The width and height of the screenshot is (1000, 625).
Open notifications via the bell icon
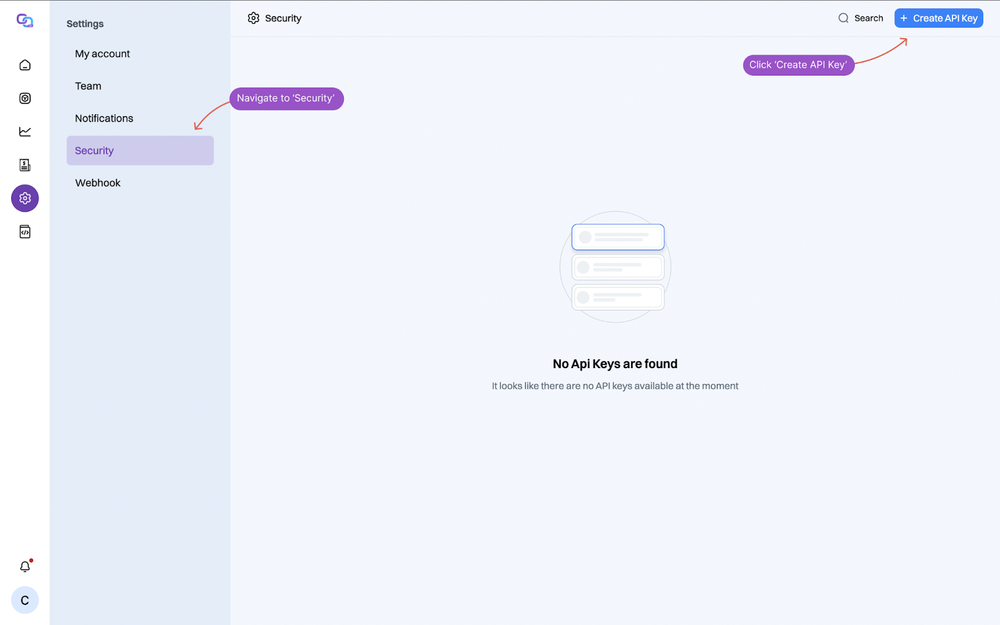pyautogui.click(x=24, y=565)
